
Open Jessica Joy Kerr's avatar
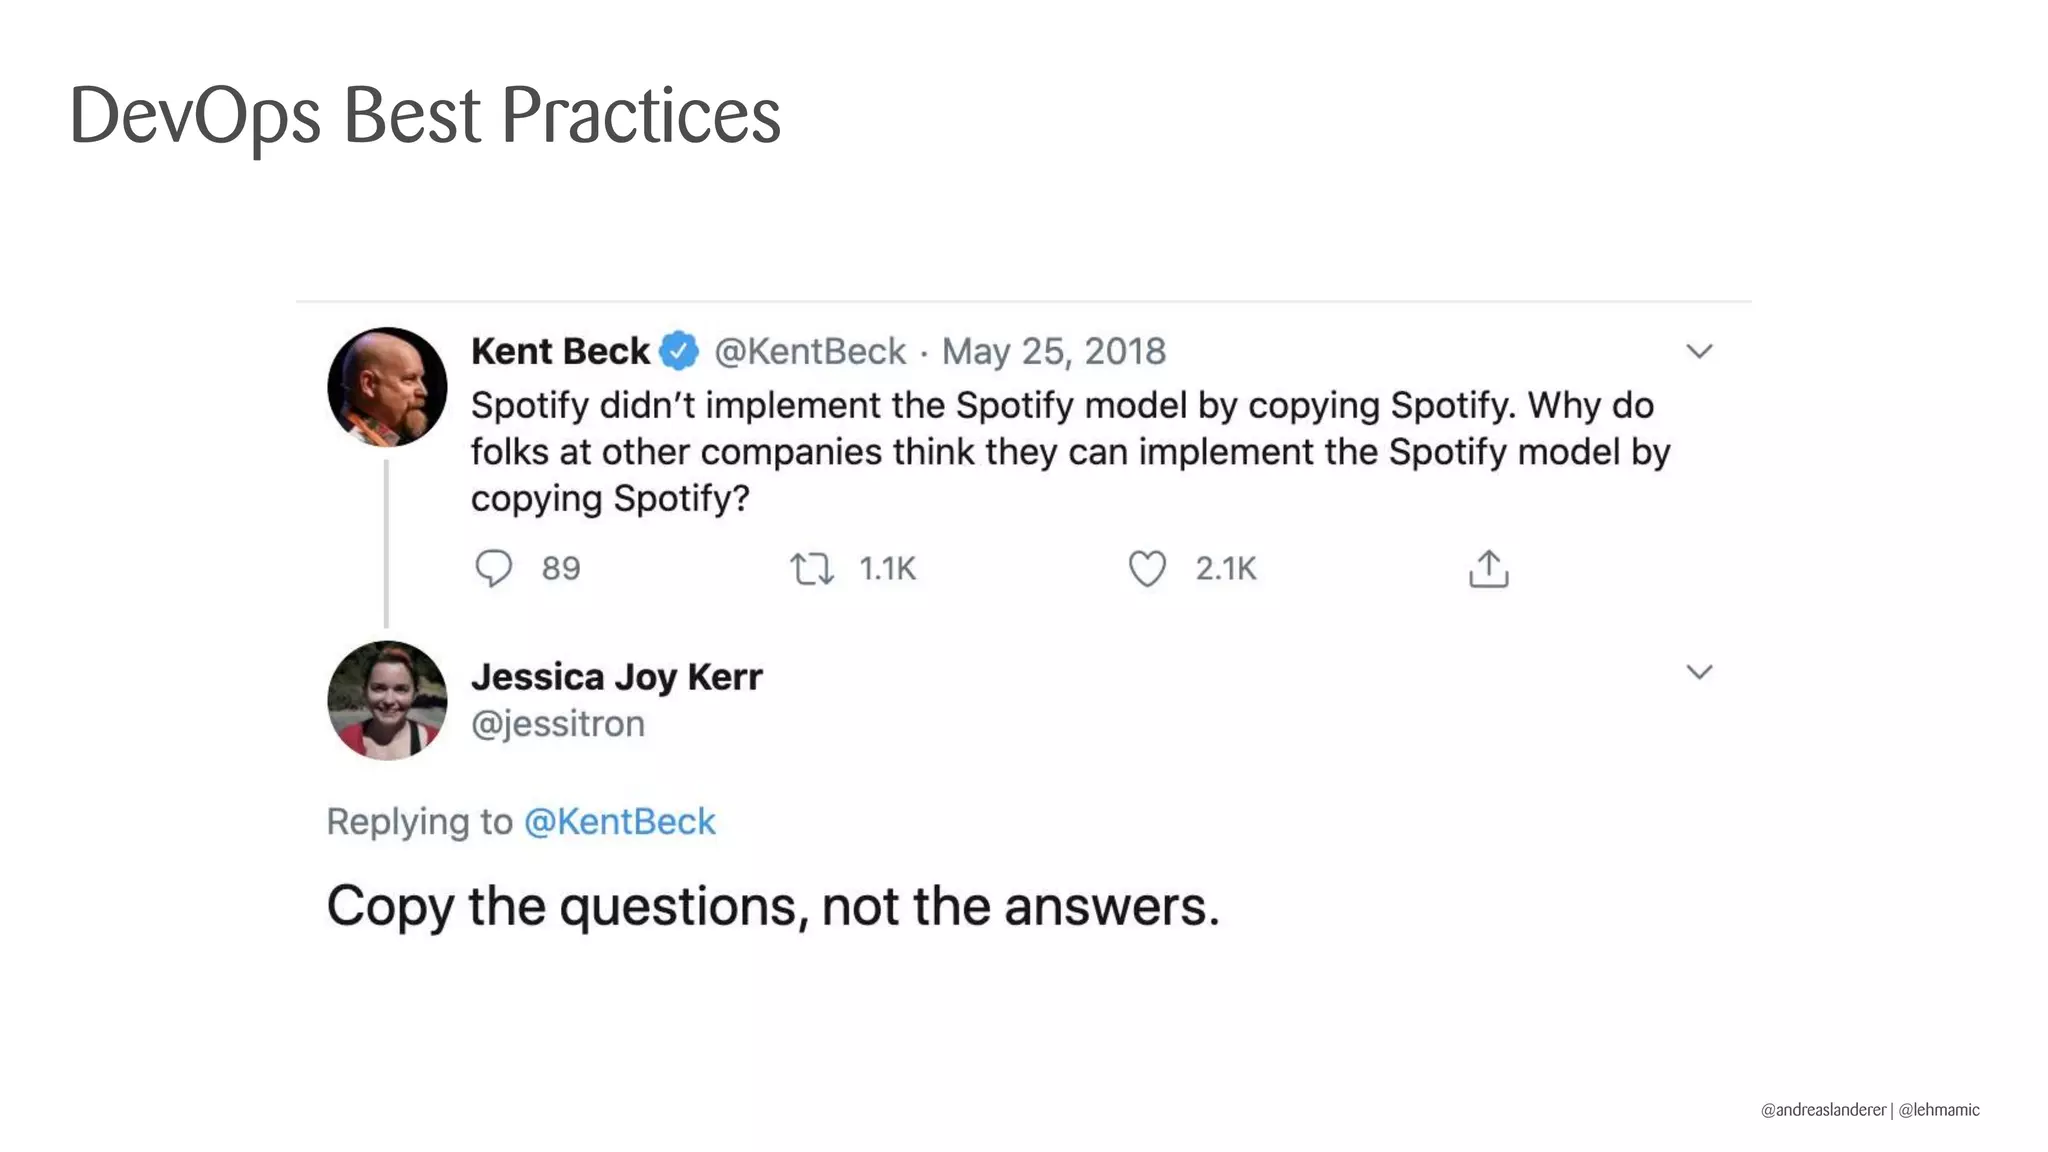tap(387, 700)
